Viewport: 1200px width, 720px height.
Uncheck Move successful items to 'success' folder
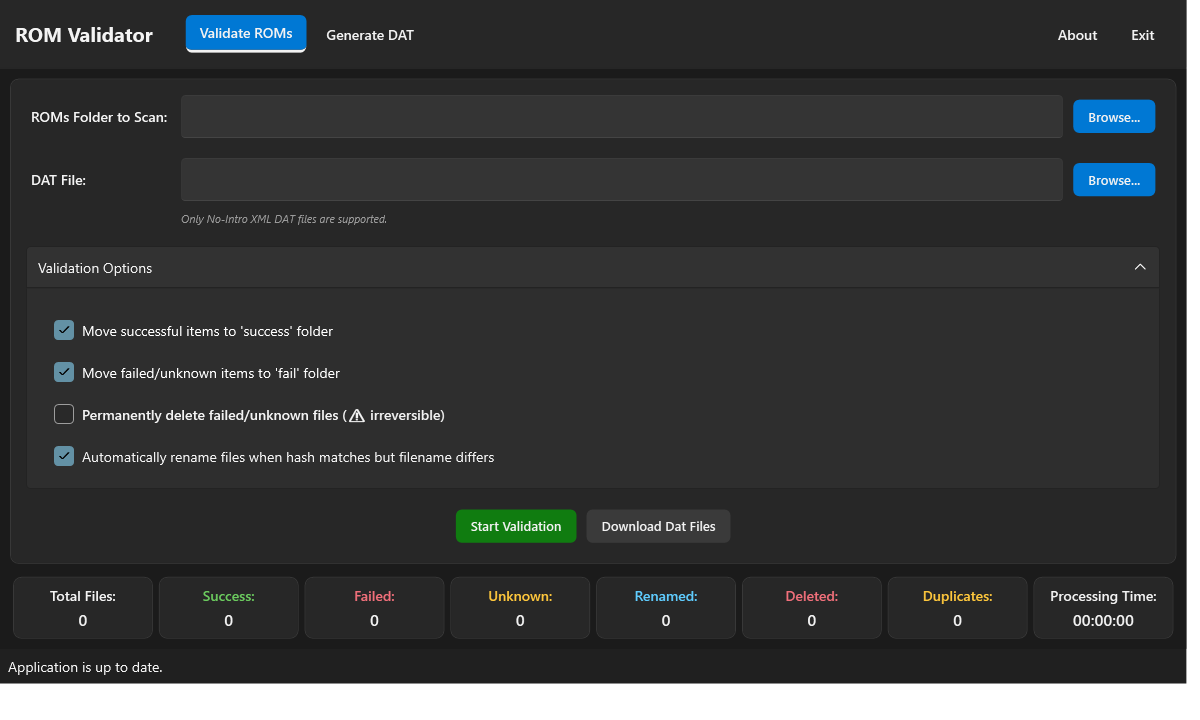click(x=64, y=330)
